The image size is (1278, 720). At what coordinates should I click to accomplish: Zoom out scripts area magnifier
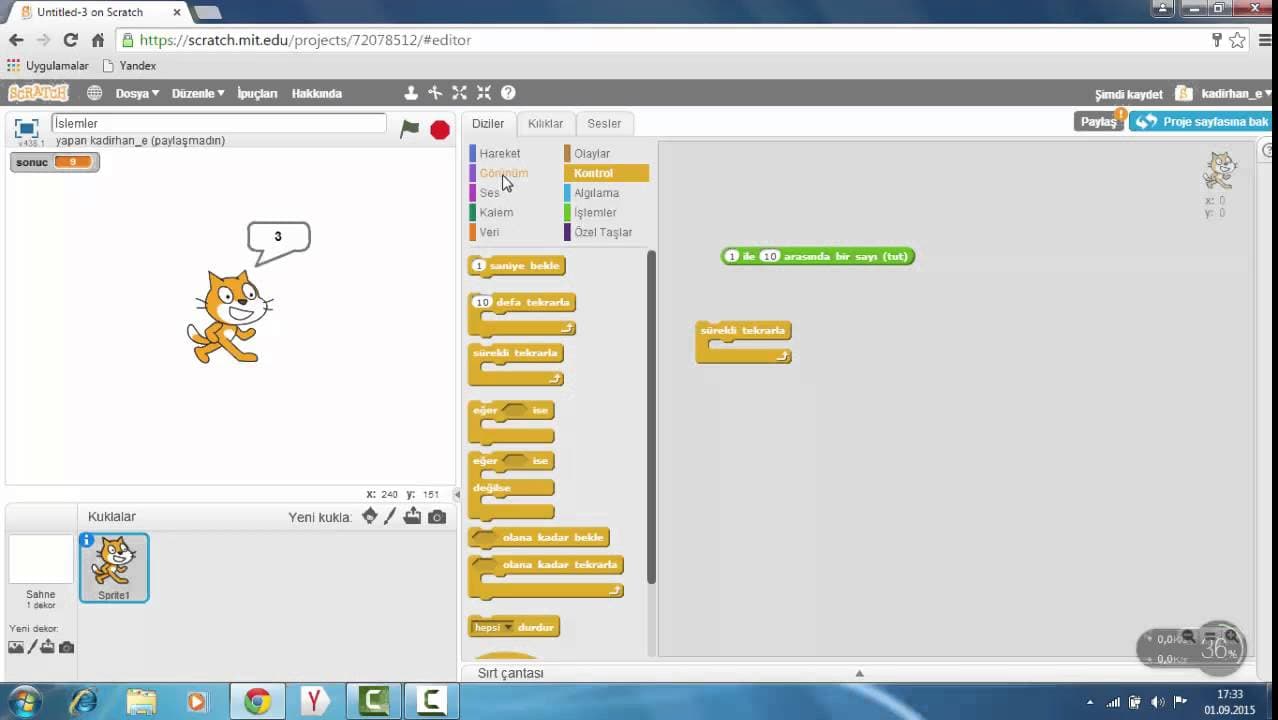click(x=1188, y=637)
